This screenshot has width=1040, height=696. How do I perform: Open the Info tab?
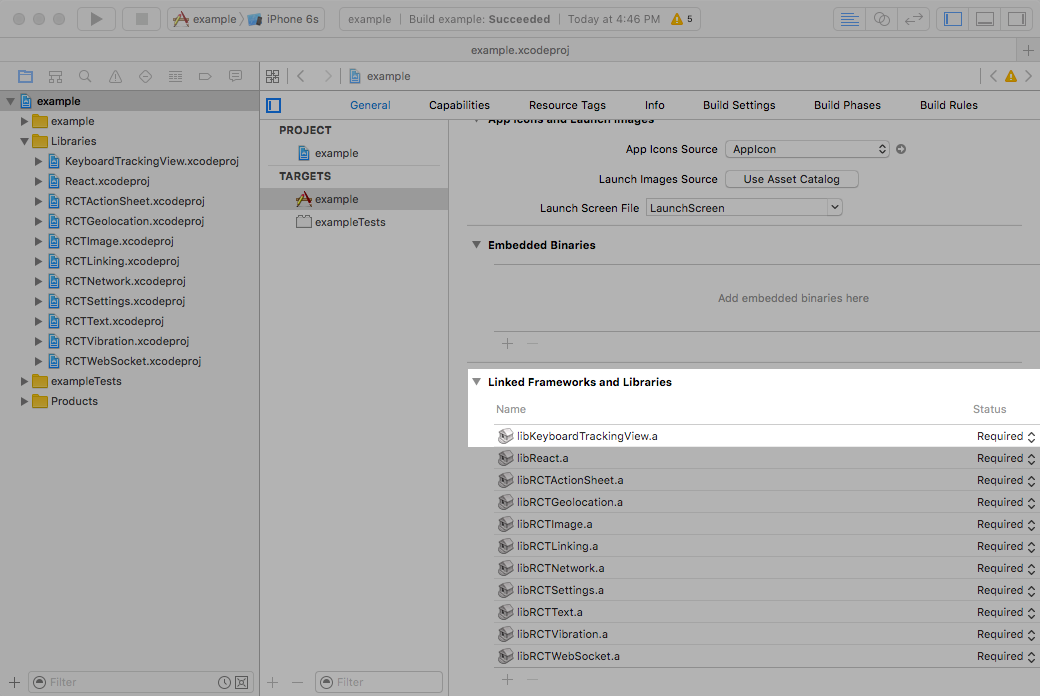click(655, 105)
